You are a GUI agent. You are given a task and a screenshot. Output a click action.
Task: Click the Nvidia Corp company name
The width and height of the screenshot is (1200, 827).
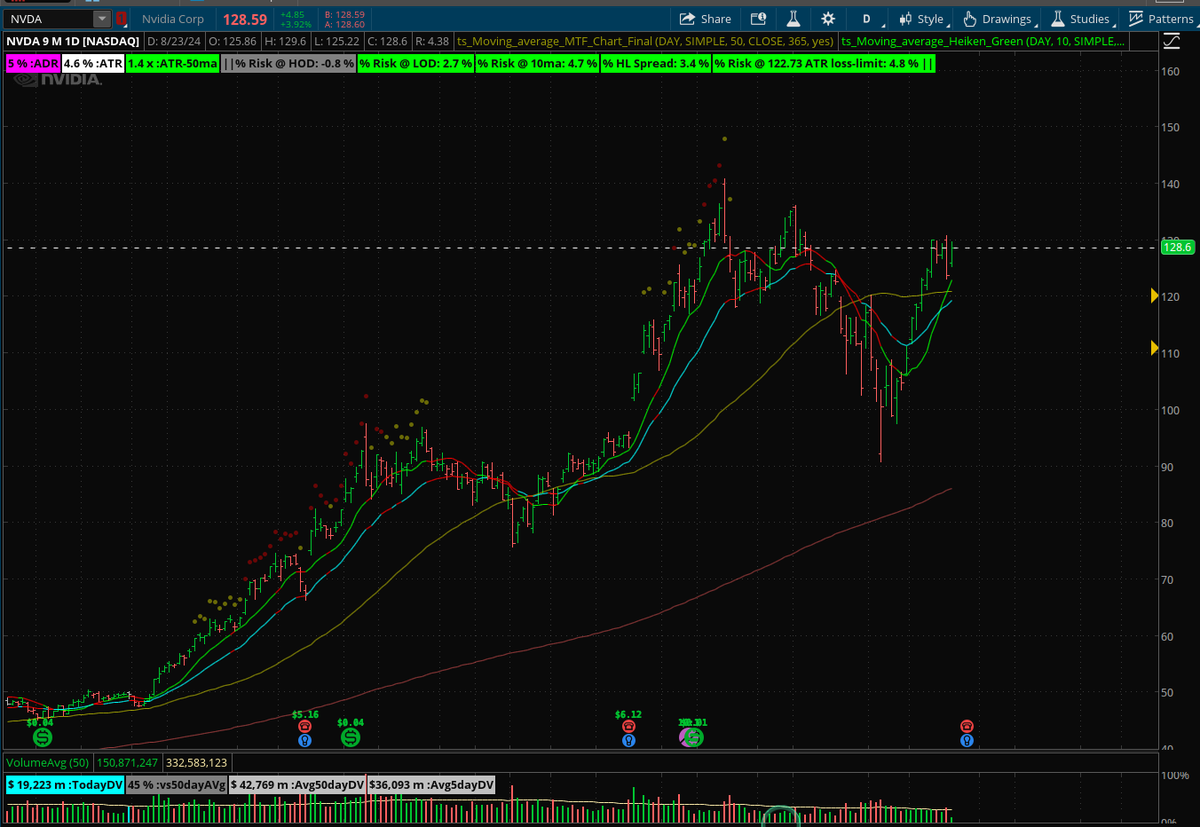click(x=175, y=19)
